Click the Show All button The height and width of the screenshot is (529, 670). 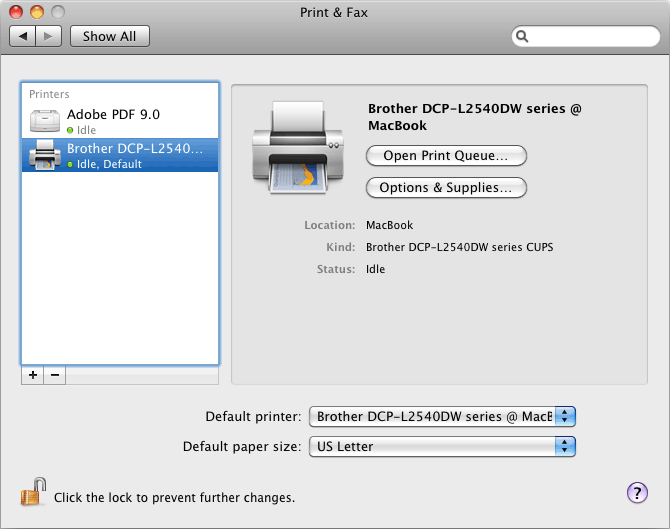pyautogui.click(x=110, y=36)
